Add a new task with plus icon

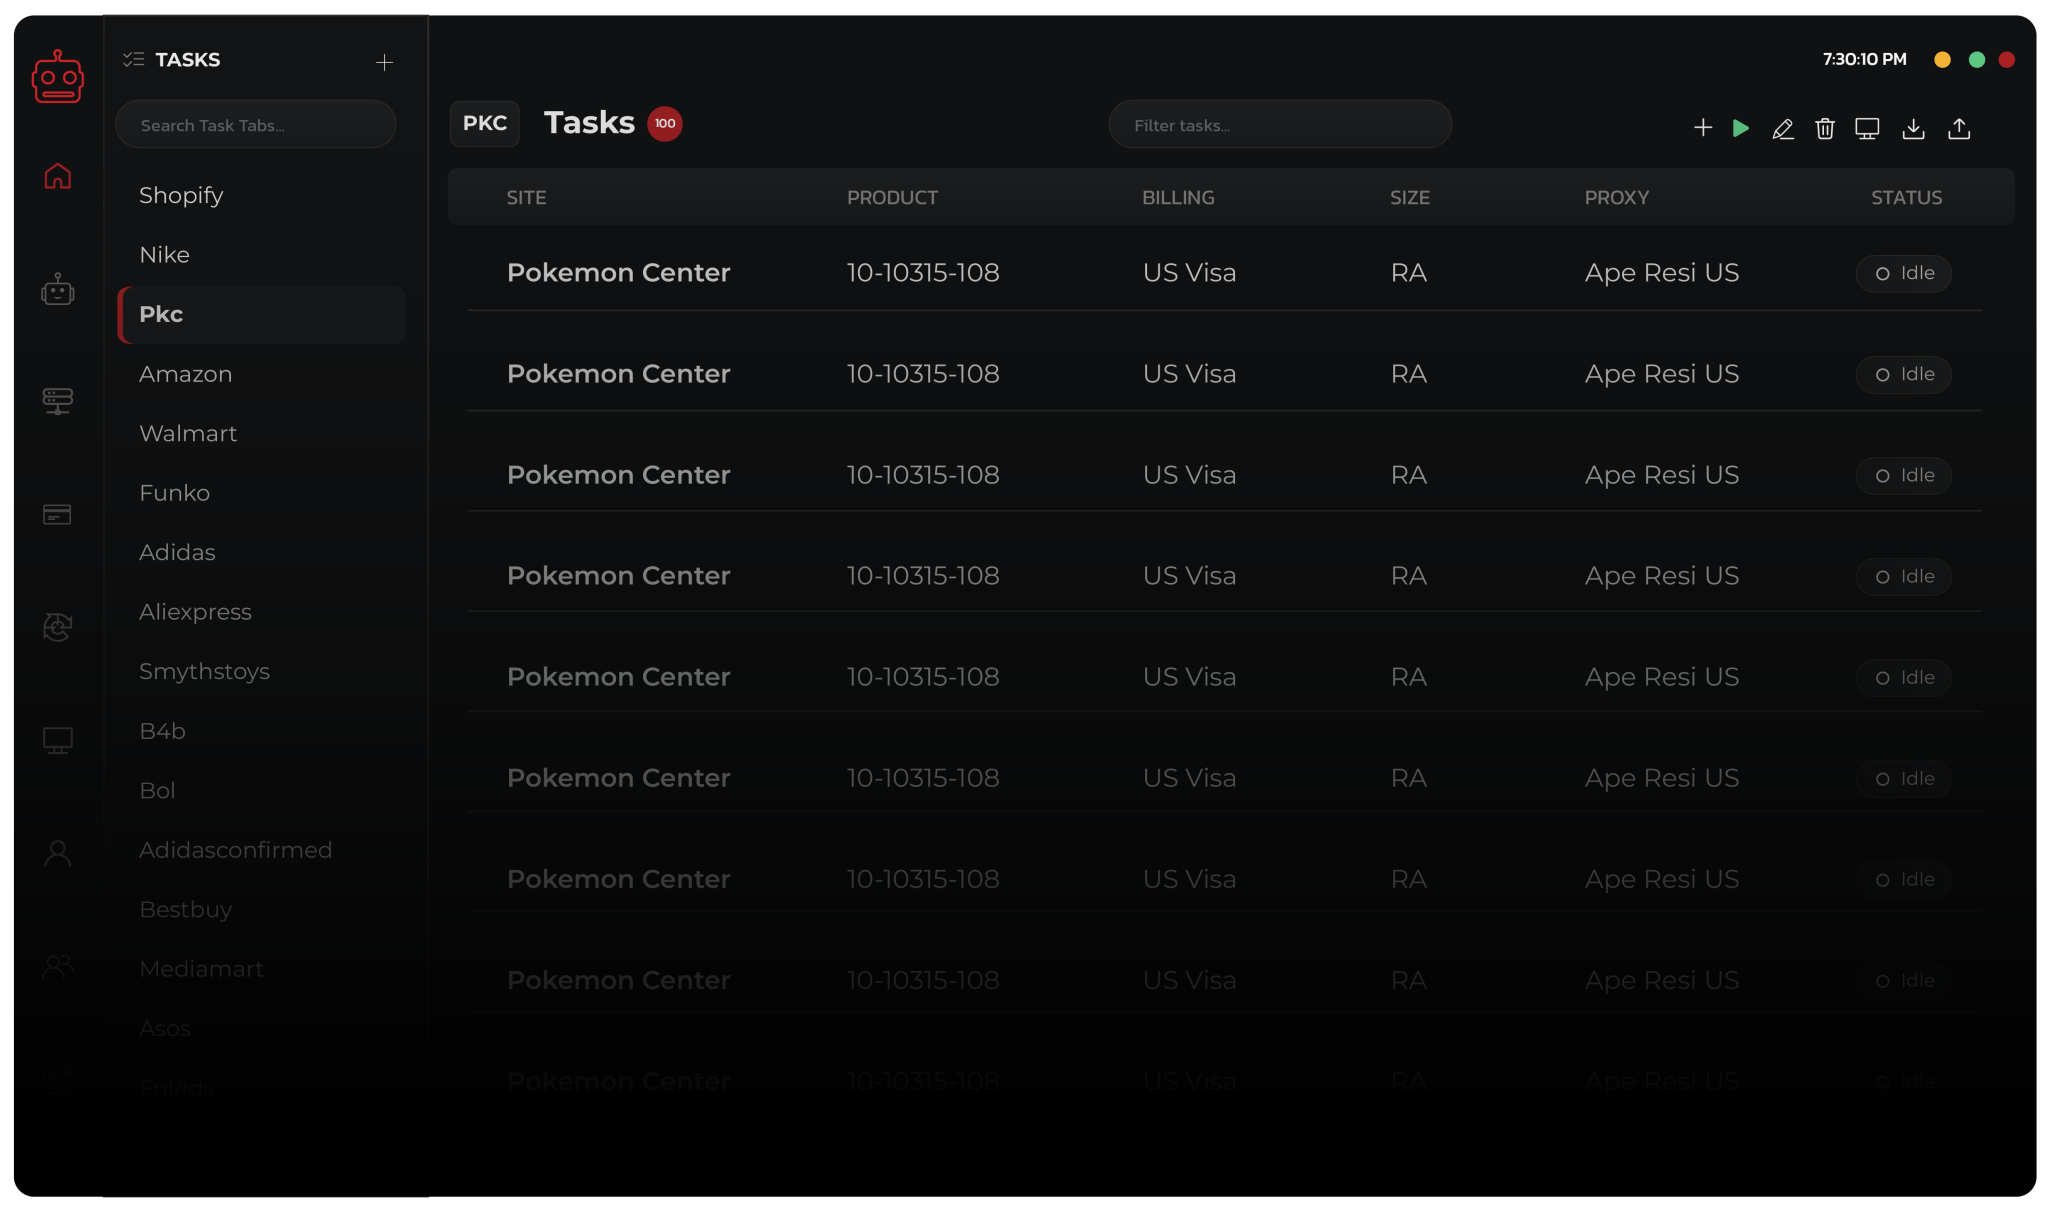(x=1702, y=128)
